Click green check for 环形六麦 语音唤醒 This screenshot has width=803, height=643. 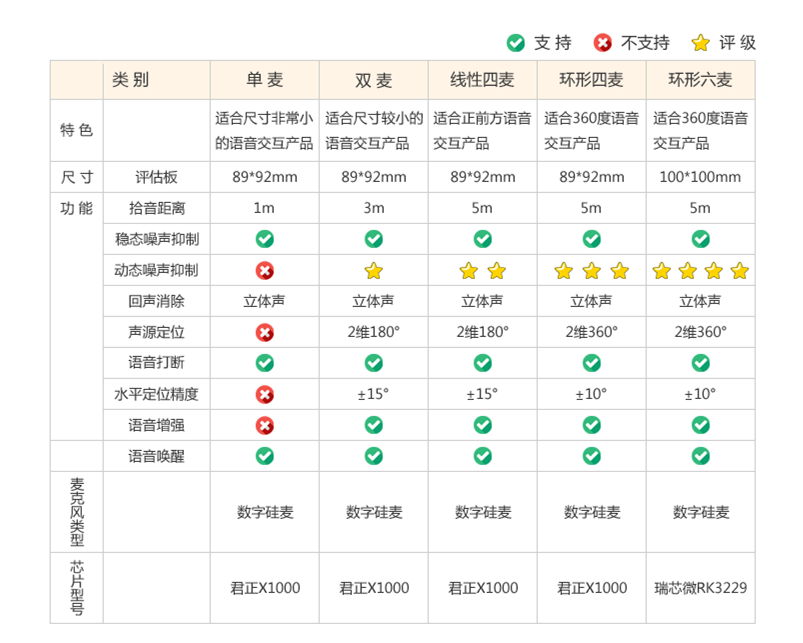click(700, 456)
